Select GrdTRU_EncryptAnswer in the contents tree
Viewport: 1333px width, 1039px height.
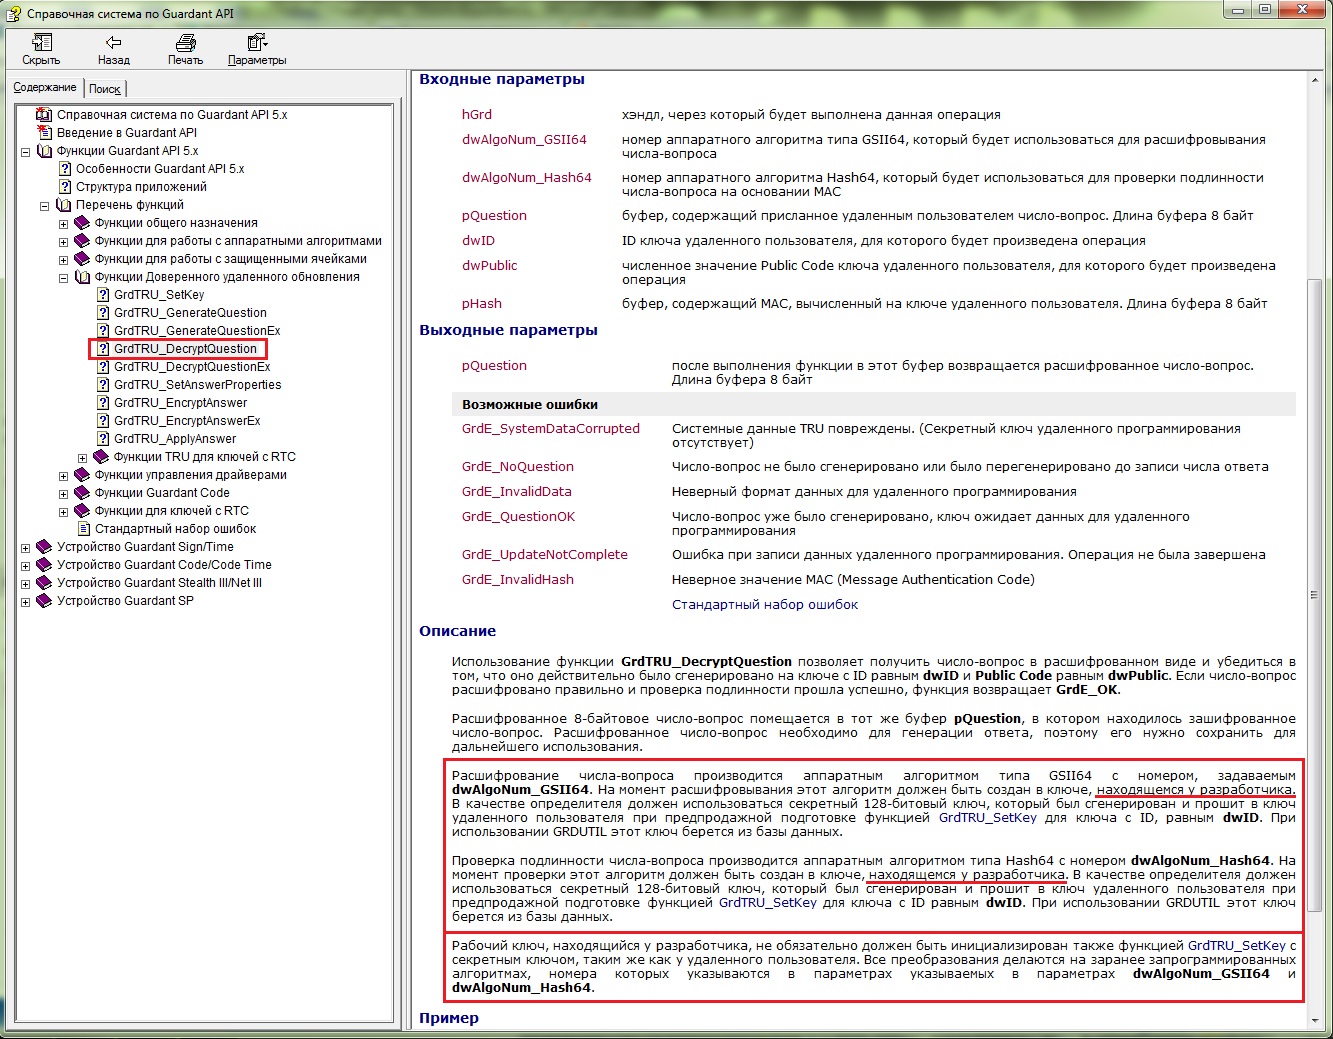pos(180,403)
